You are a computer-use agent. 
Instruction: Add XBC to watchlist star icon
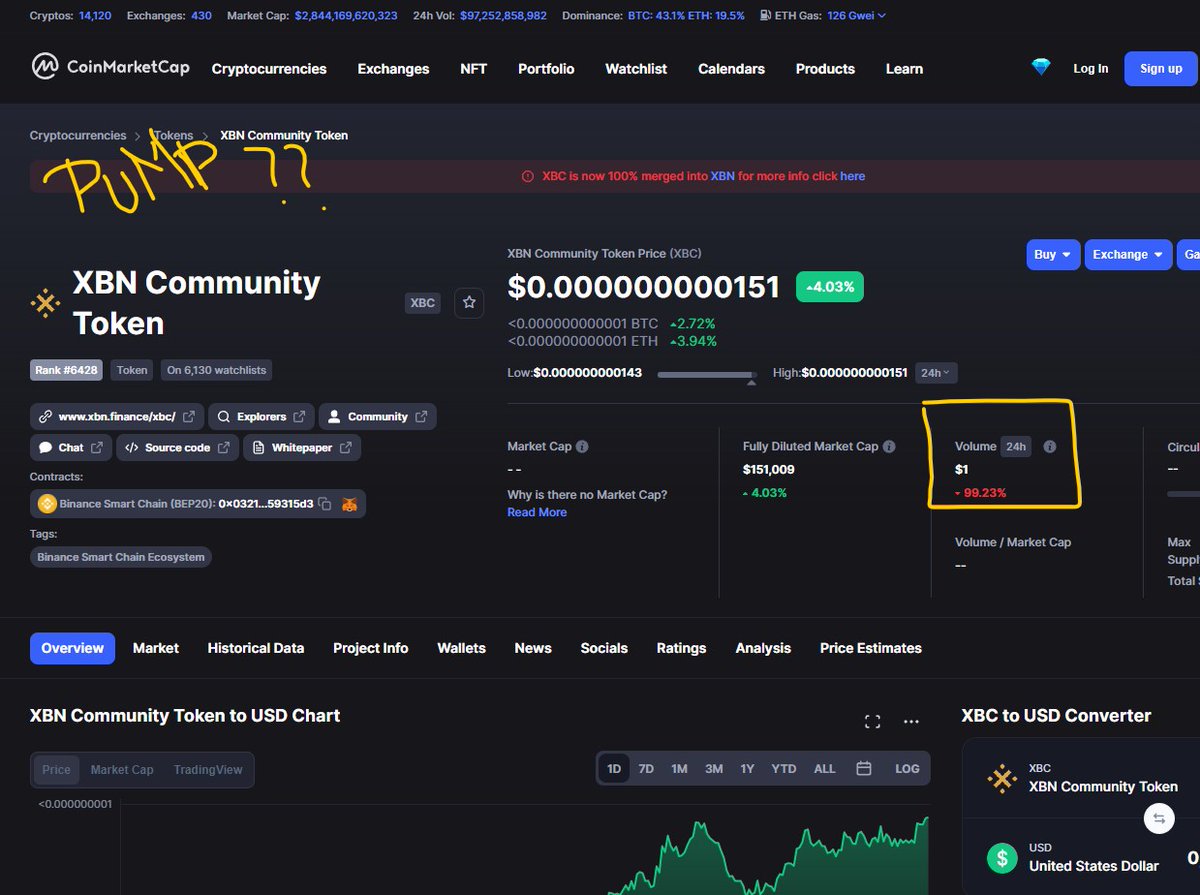470,302
